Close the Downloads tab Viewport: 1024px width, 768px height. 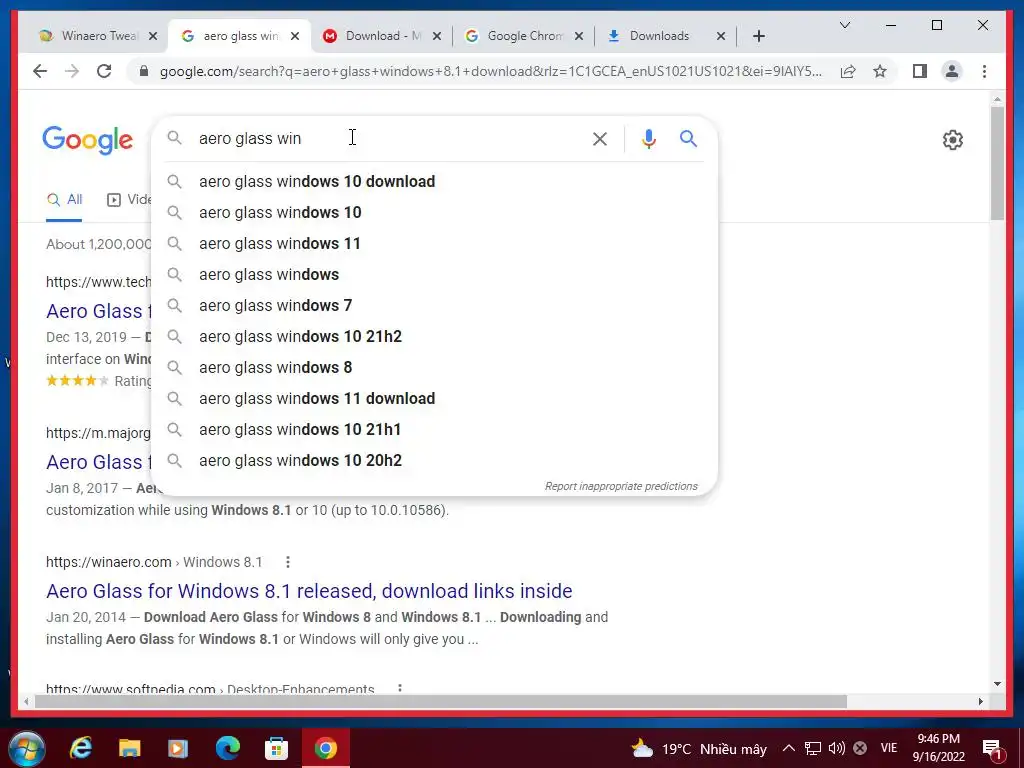pyautogui.click(x=721, y=36)
